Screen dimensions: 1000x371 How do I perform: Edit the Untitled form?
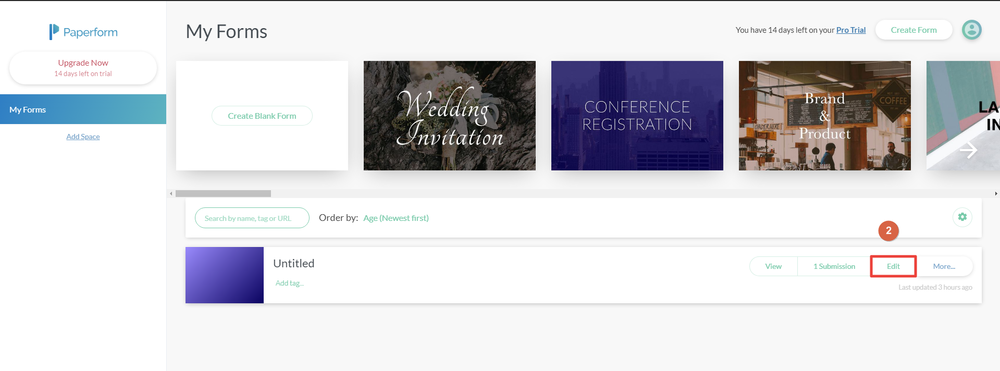pyautogui.click(x=893, y=266)
